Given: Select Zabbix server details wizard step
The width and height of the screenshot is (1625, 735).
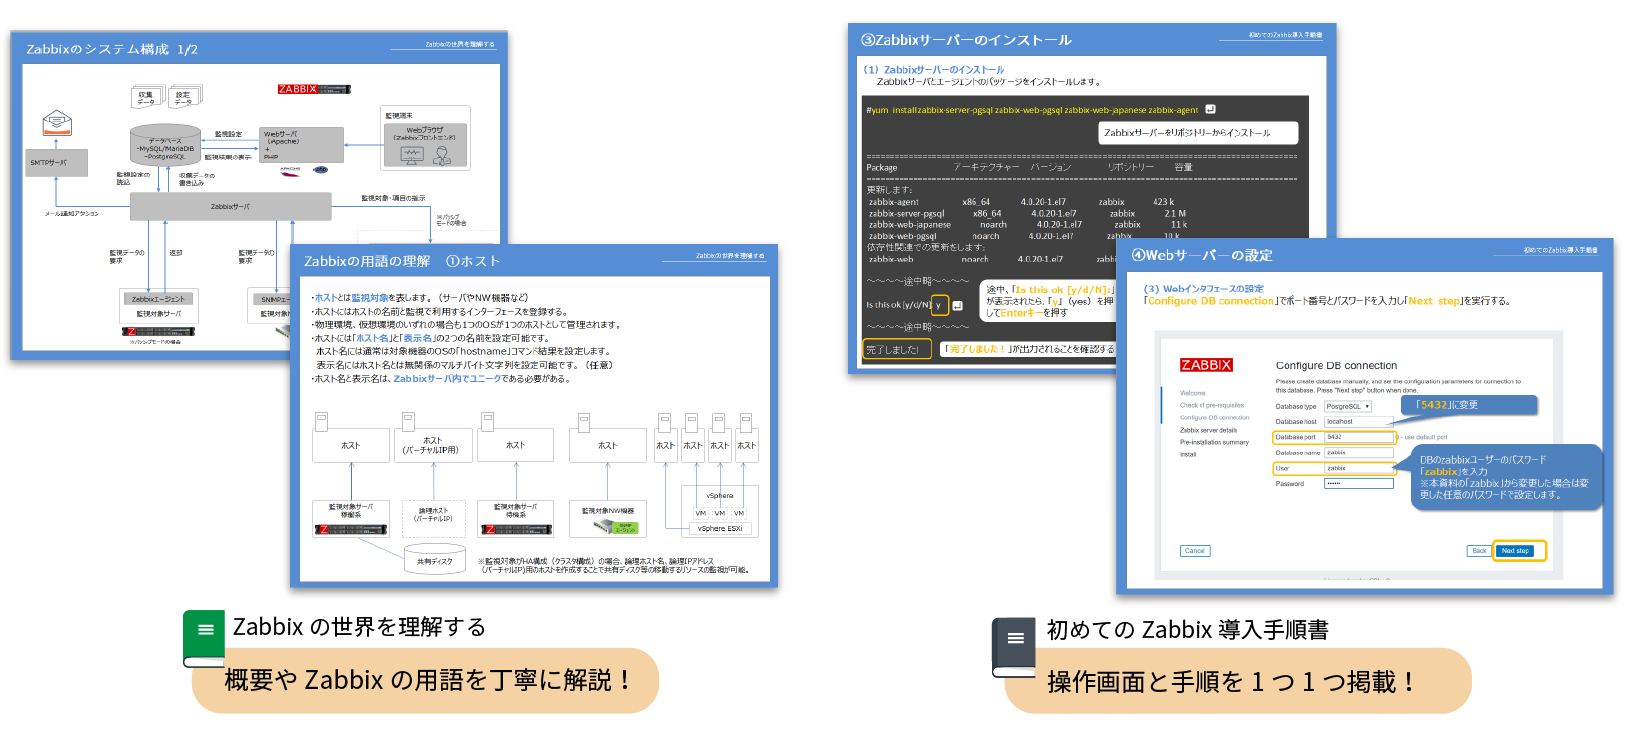Looking at the screenshot, I should 1208,430.
